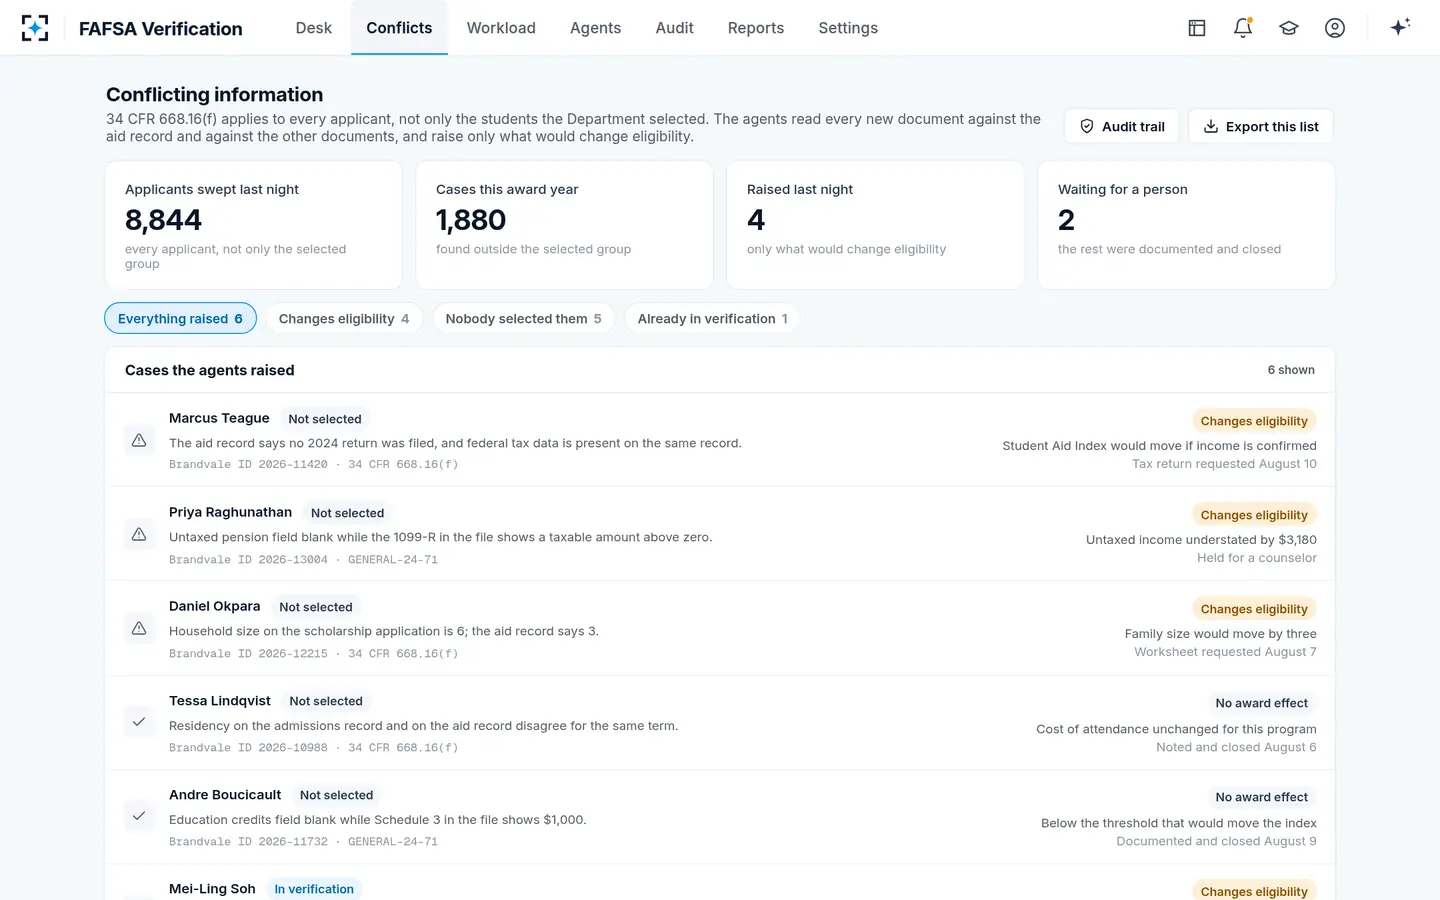Click Not selected badge next to Priya Raghunathan

point(347,513)
